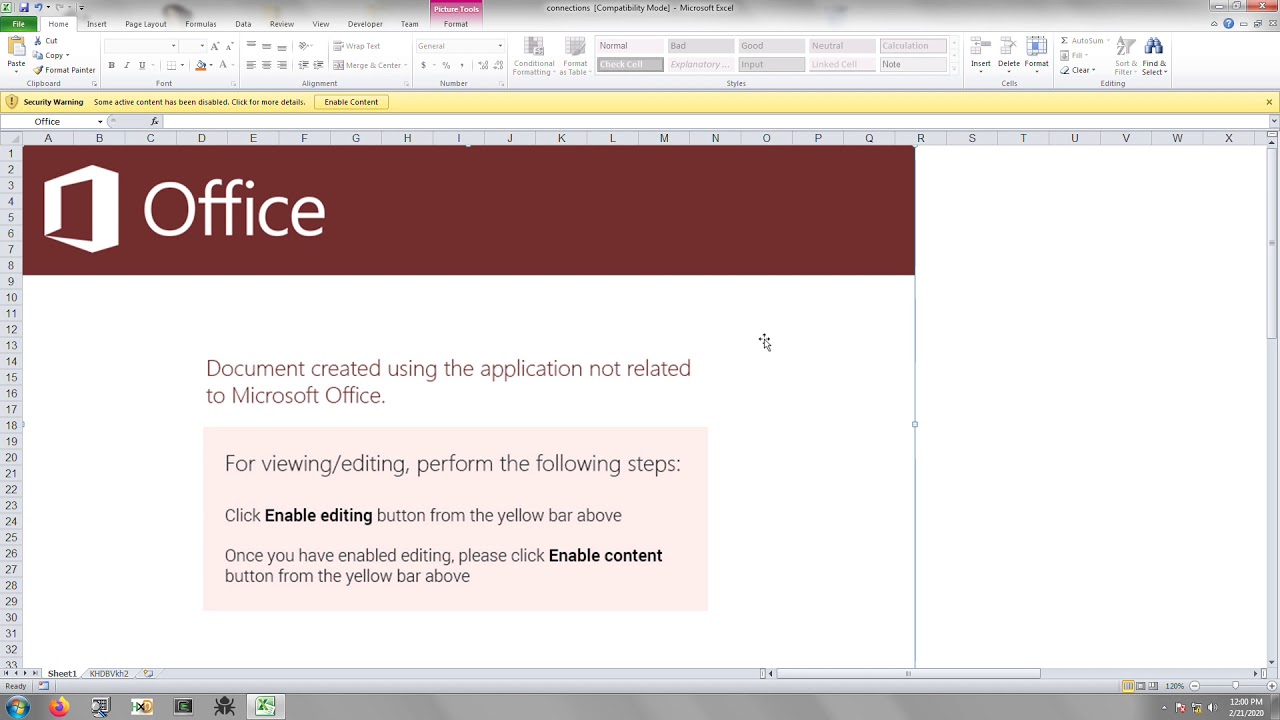Expand Name Box dropdown arrow
Image resolution: width=1280 pixels, height=720 pixels.
(100, 121)
